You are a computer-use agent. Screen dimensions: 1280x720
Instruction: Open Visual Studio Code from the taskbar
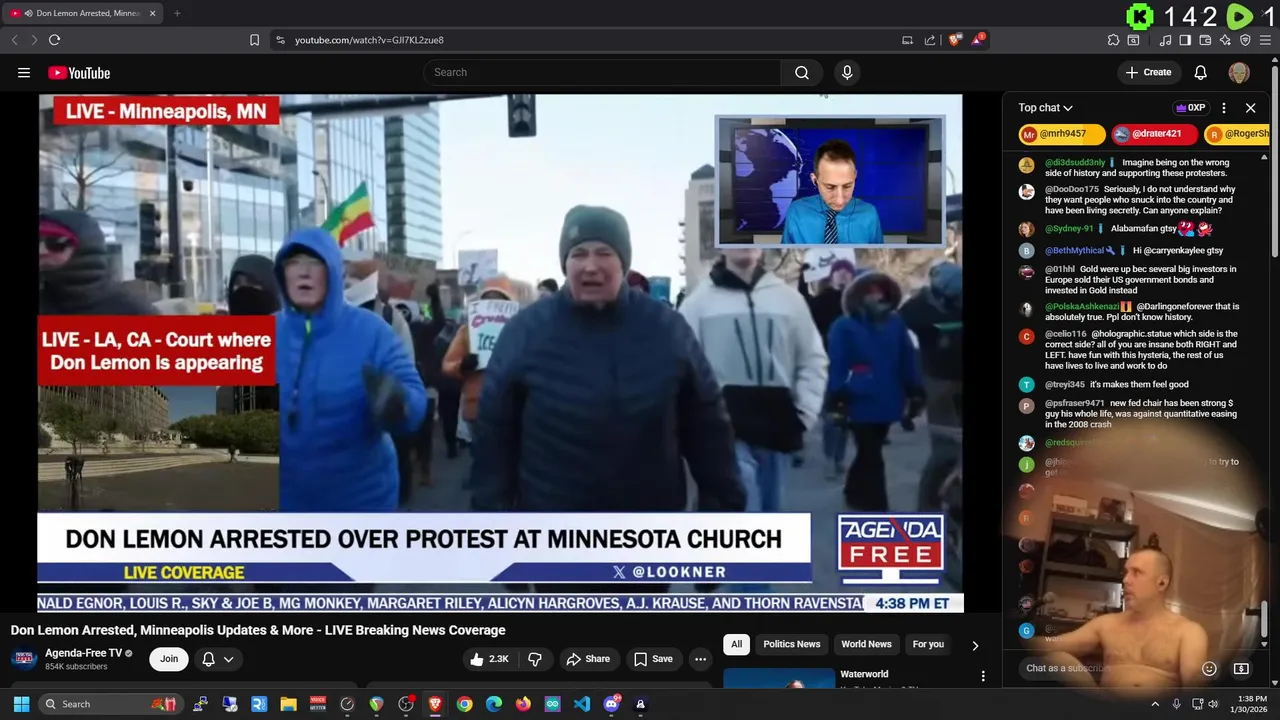582,704
